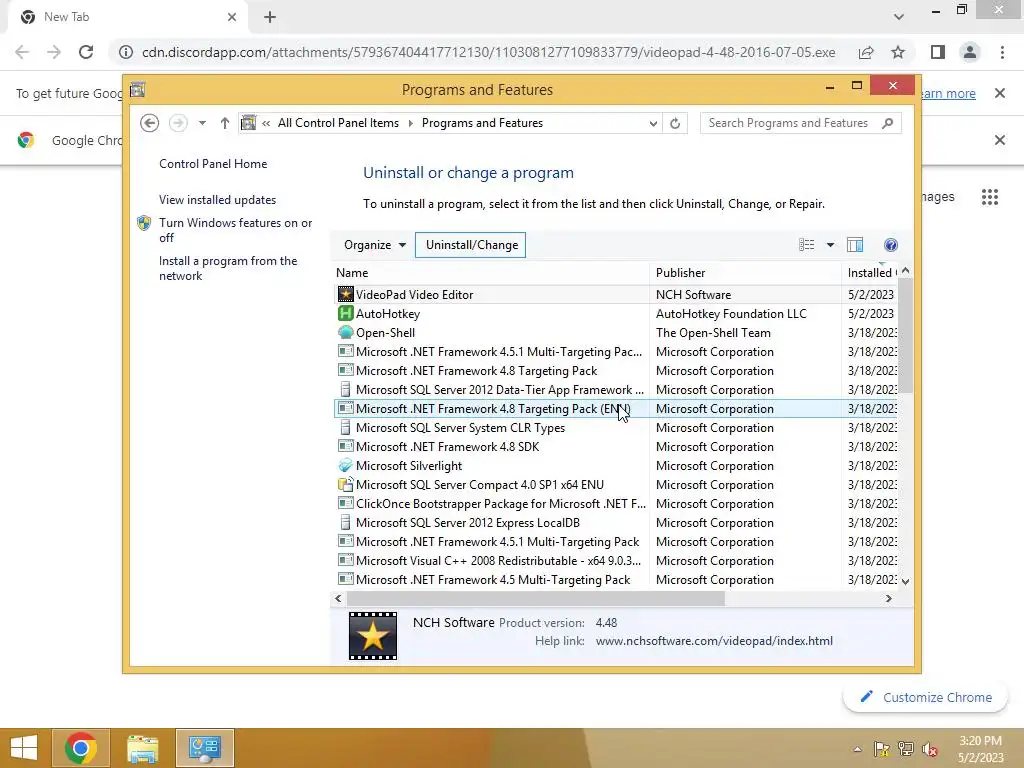
Task: Click Chrome share page icon
Action: [x=866, y=52]
